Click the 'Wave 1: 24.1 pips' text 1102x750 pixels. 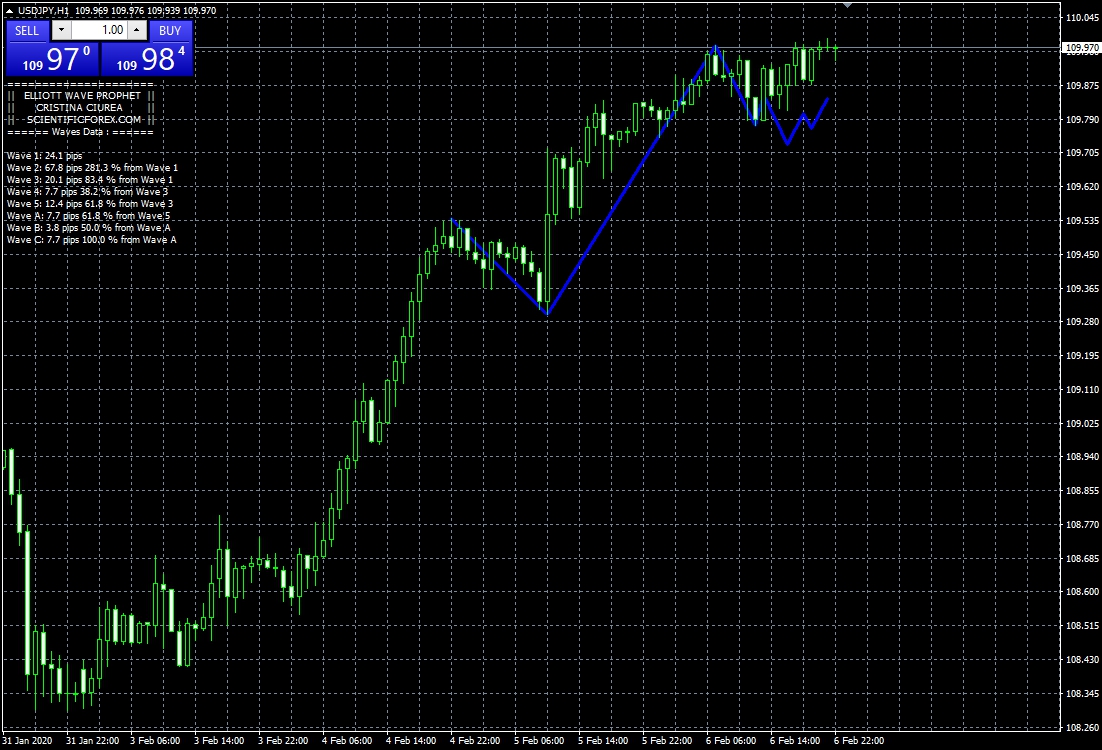[44, 156]
